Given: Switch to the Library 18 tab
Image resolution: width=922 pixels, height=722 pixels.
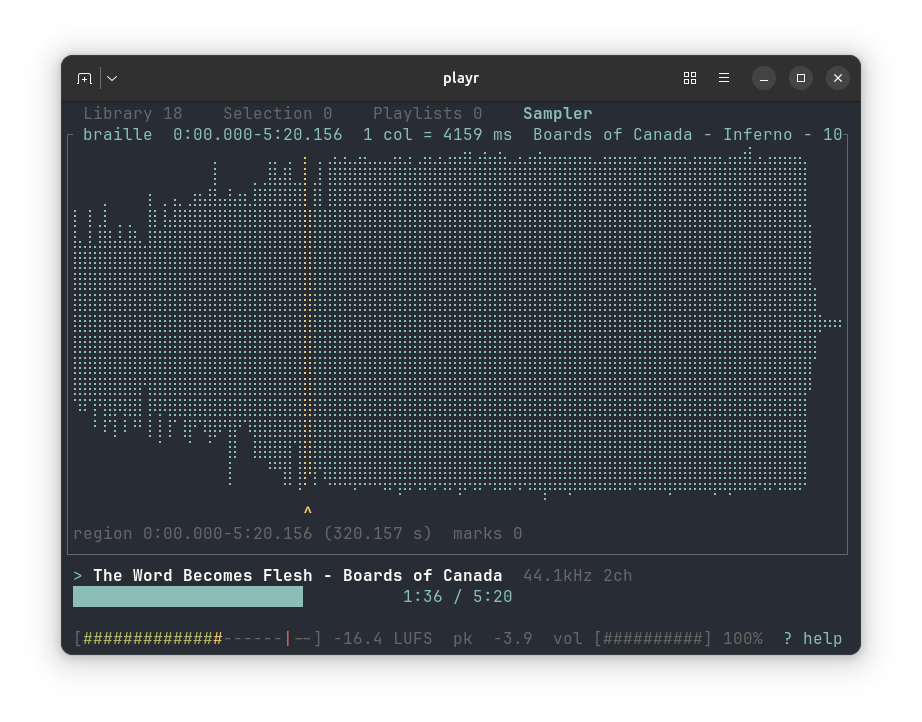Looking at the screenshot, I should (133, 113).
